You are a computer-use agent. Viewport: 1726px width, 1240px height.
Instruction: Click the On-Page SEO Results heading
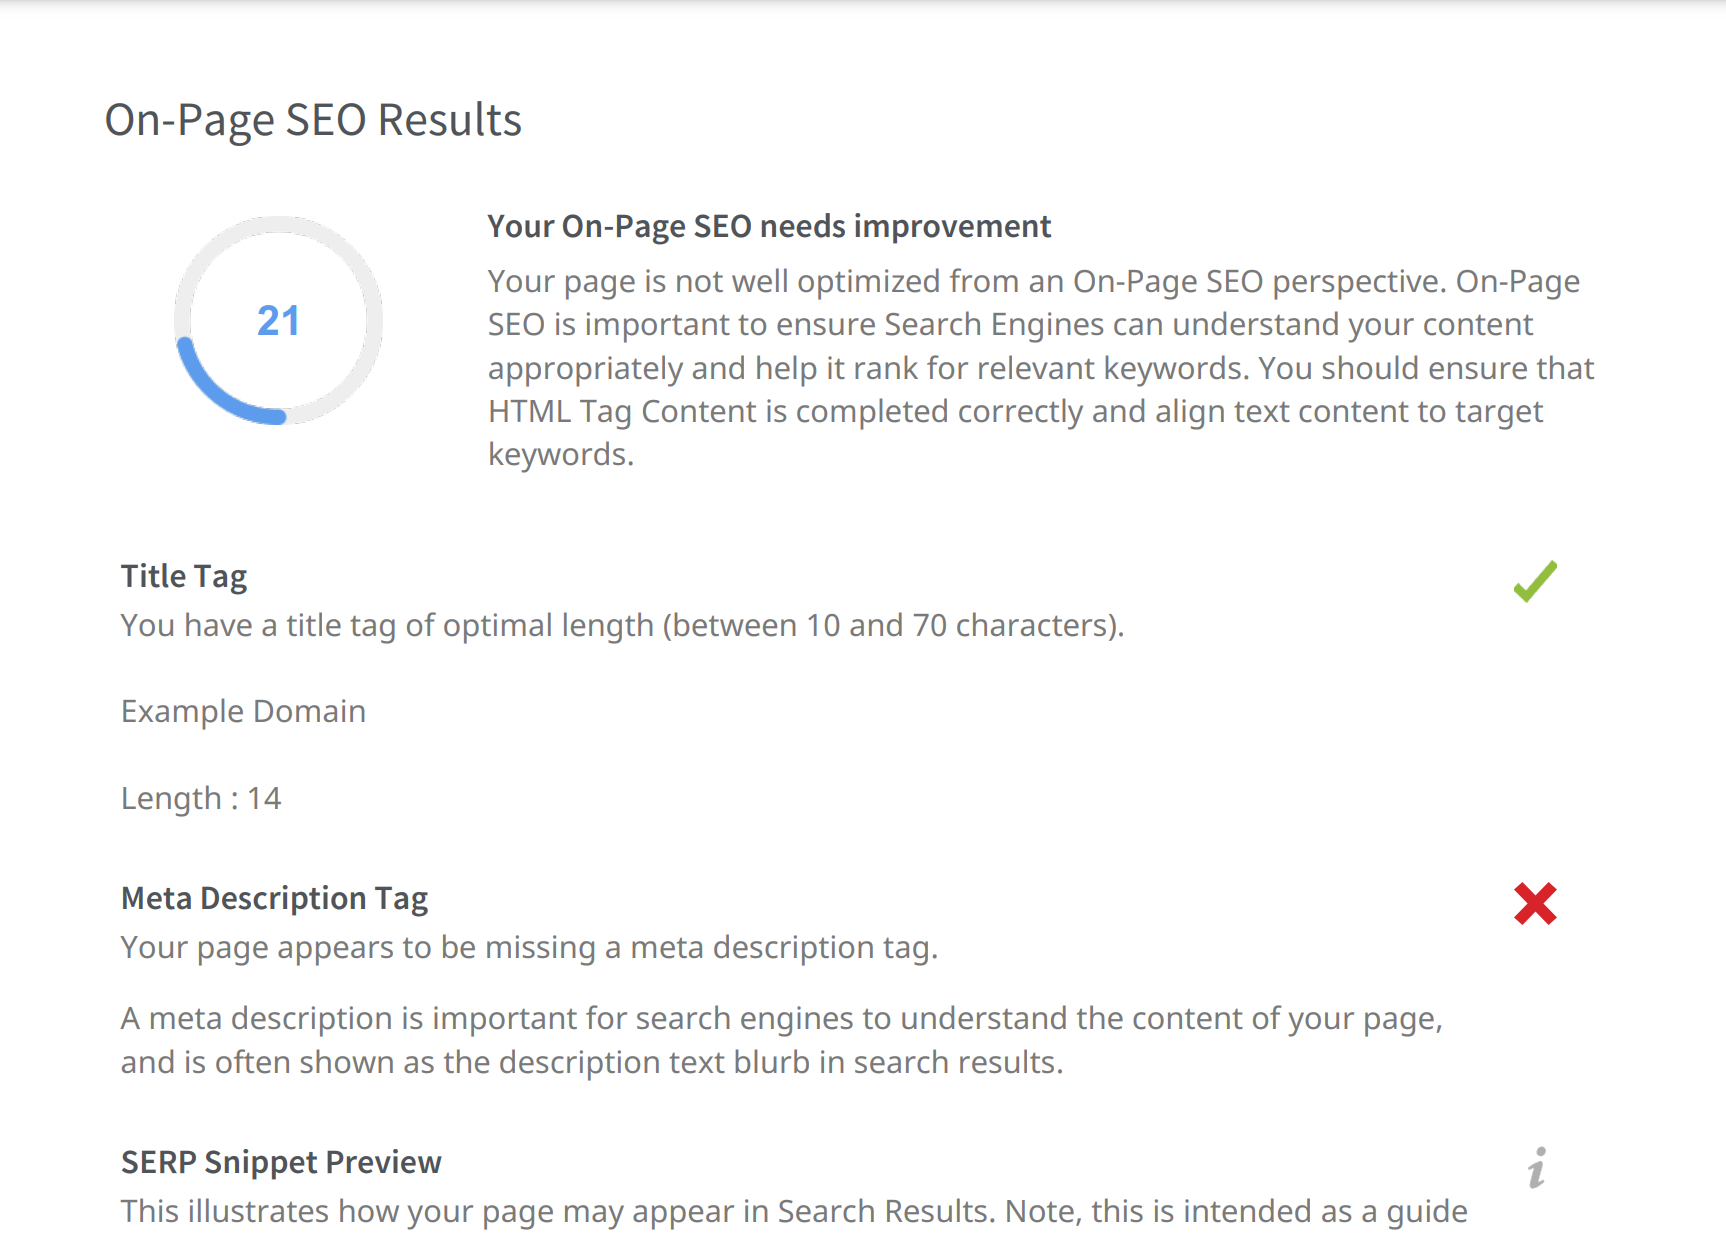tap(313, 120)
